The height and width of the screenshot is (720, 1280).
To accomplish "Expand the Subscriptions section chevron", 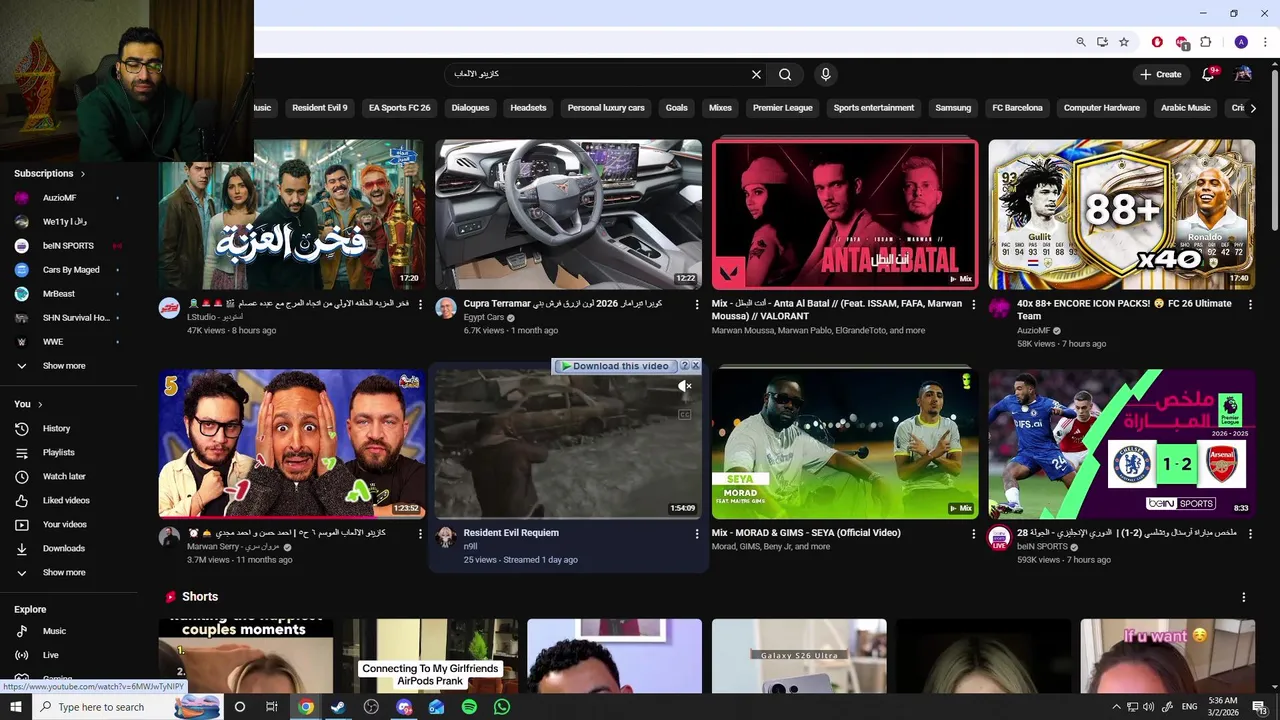I will tap(82, 174).
